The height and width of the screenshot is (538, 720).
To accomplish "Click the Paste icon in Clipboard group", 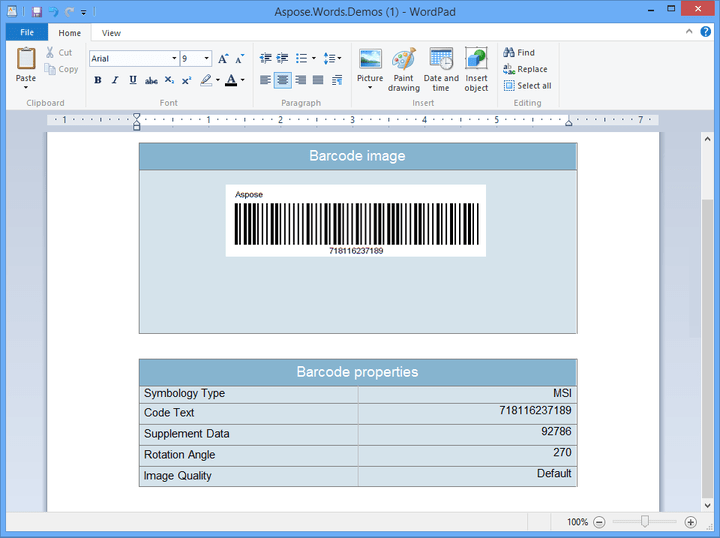I will coord(26,60).
